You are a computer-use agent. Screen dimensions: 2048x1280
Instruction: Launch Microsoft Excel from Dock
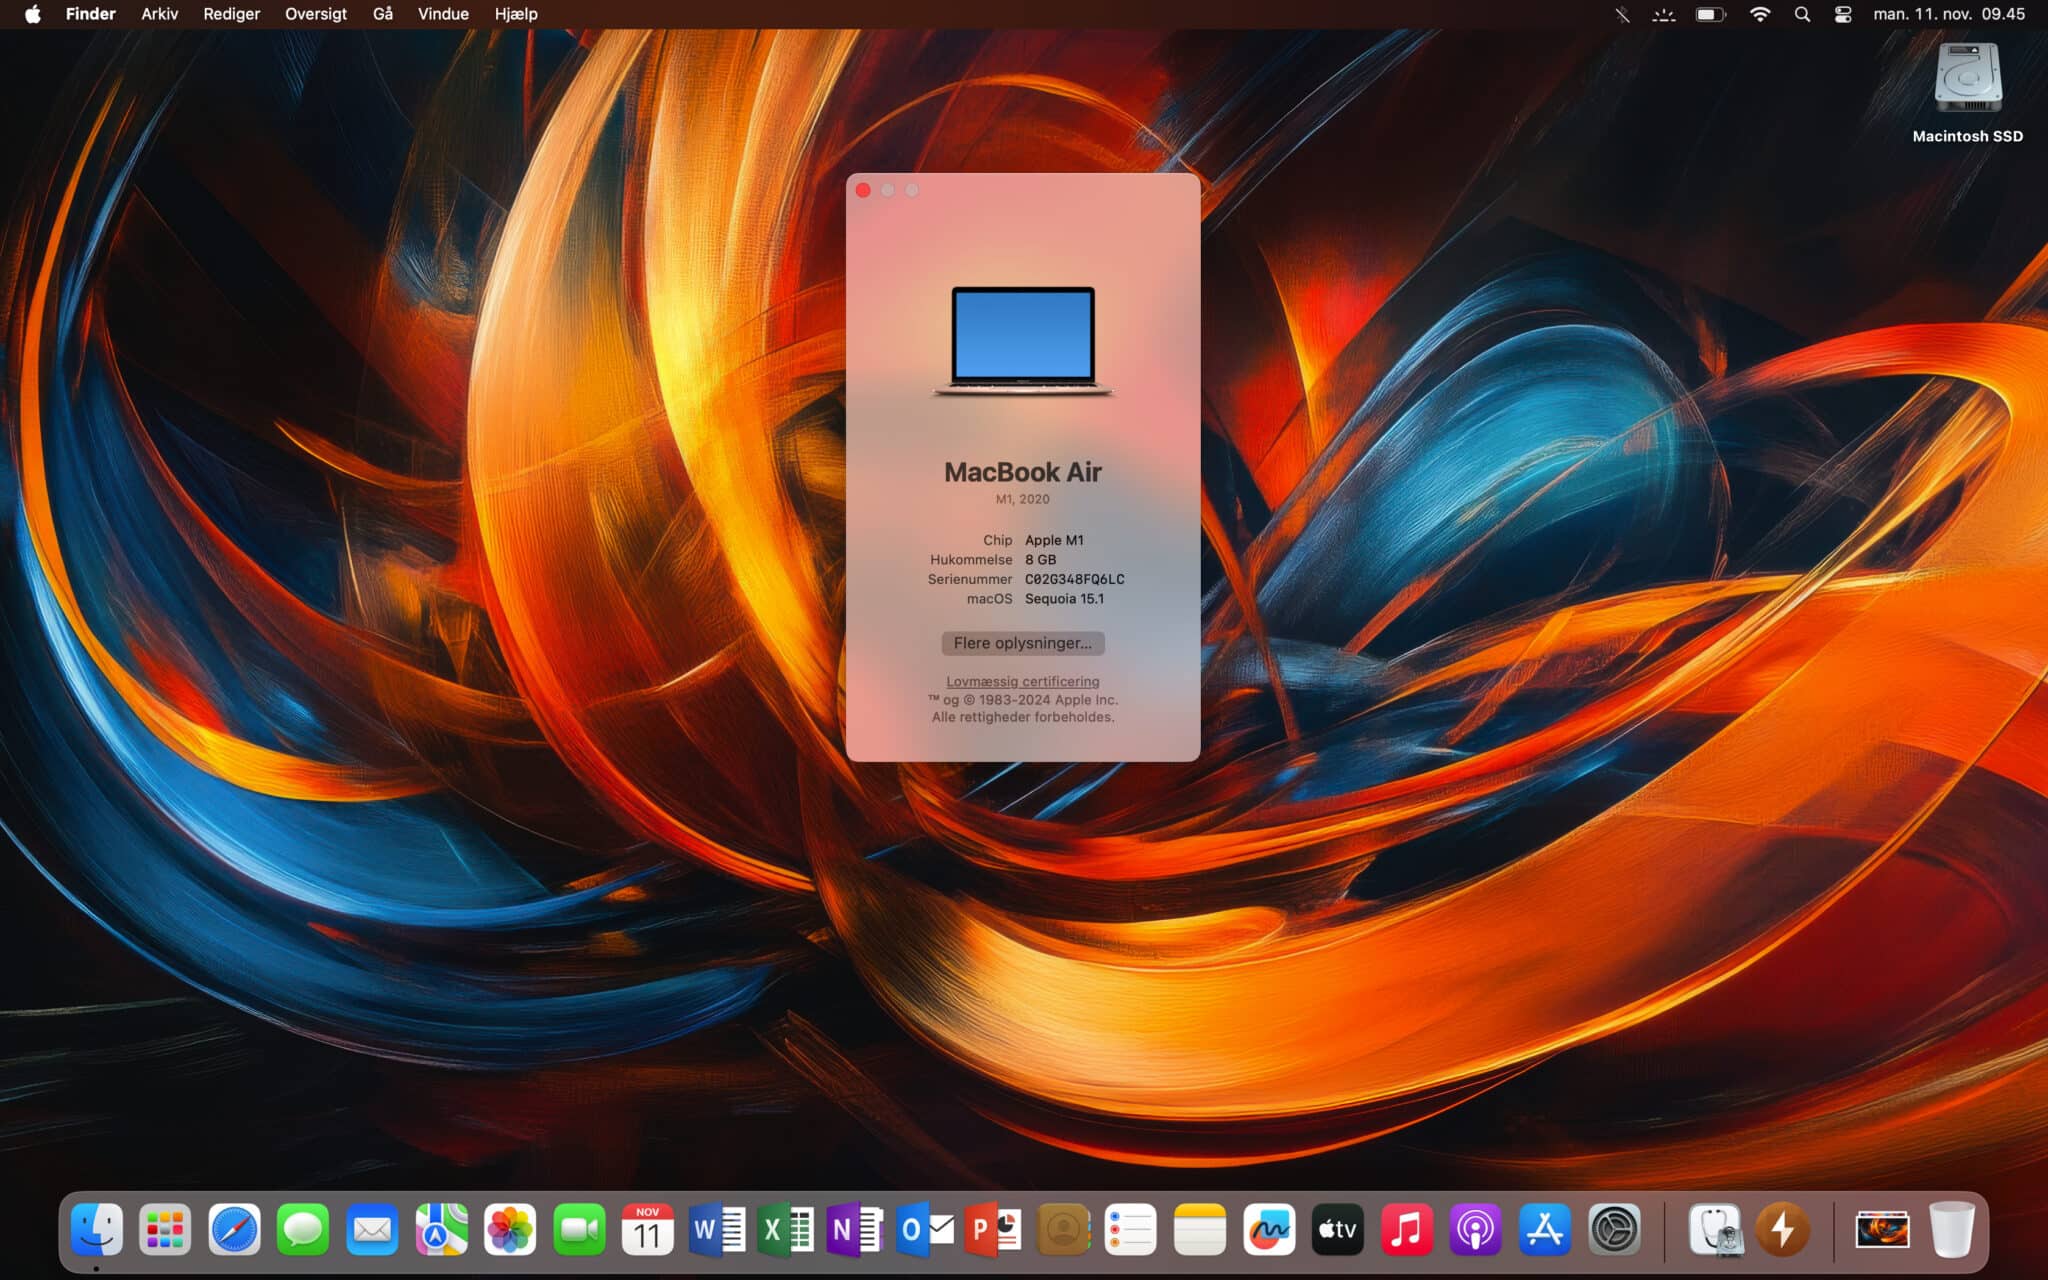tap(785, 1229)
